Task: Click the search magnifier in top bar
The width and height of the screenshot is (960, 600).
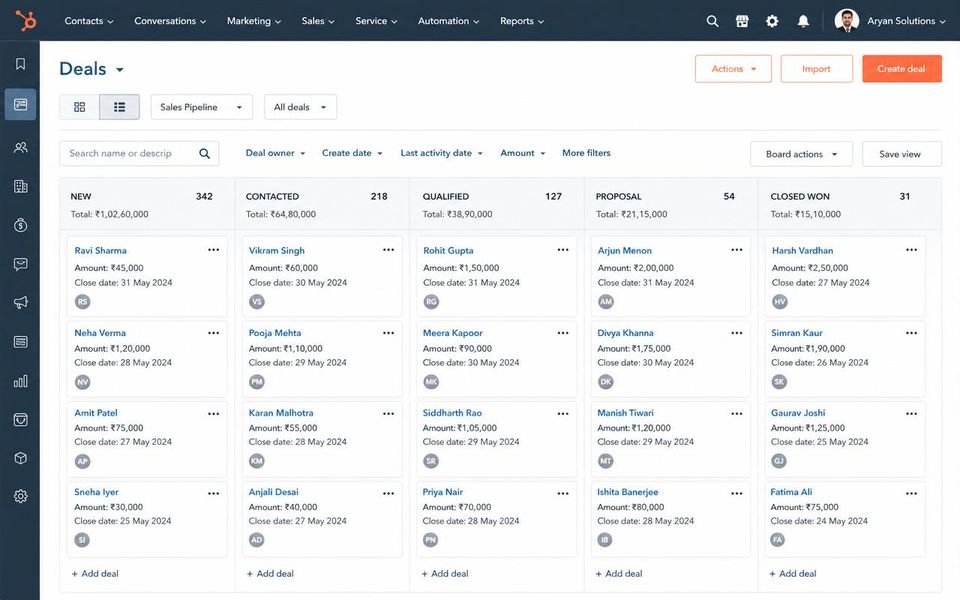Action: tap(712, 21)
